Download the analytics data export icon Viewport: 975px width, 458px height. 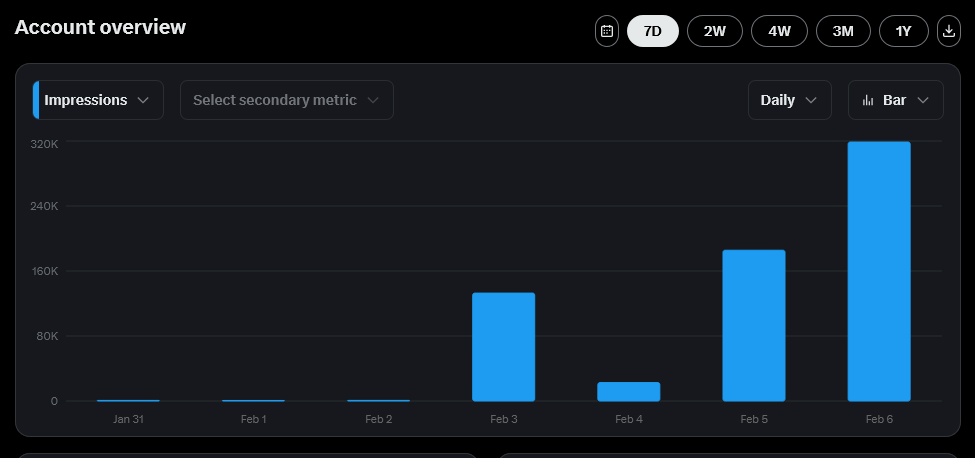click(x=948, y=31)
